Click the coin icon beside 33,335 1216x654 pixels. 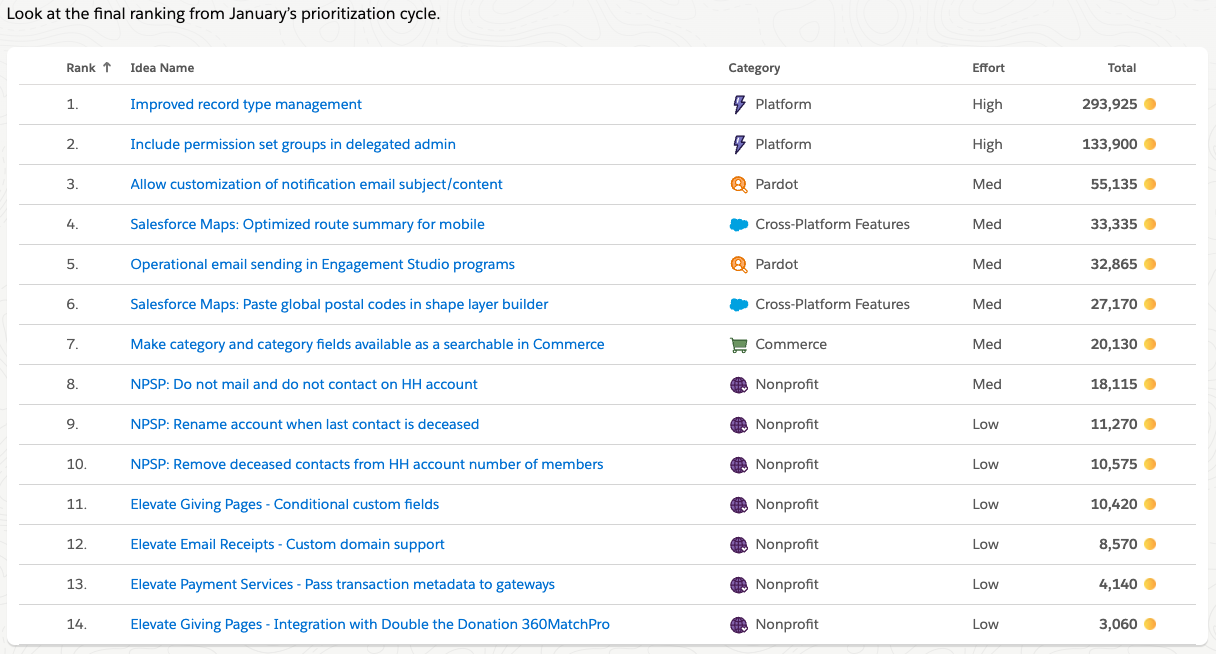point(1150,224)
